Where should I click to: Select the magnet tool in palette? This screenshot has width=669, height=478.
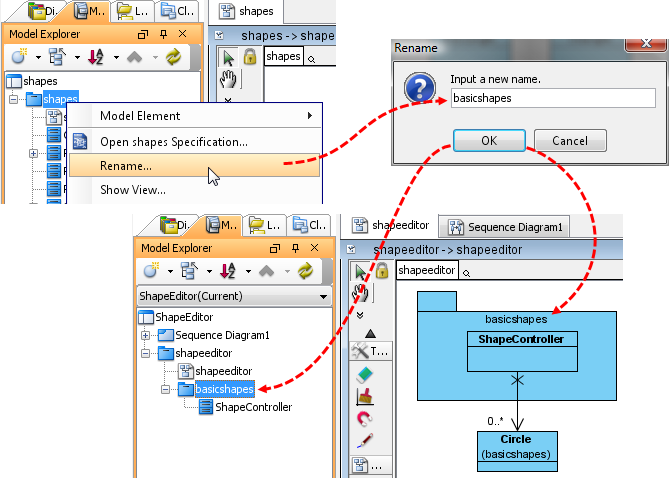(x=364, y=419)
